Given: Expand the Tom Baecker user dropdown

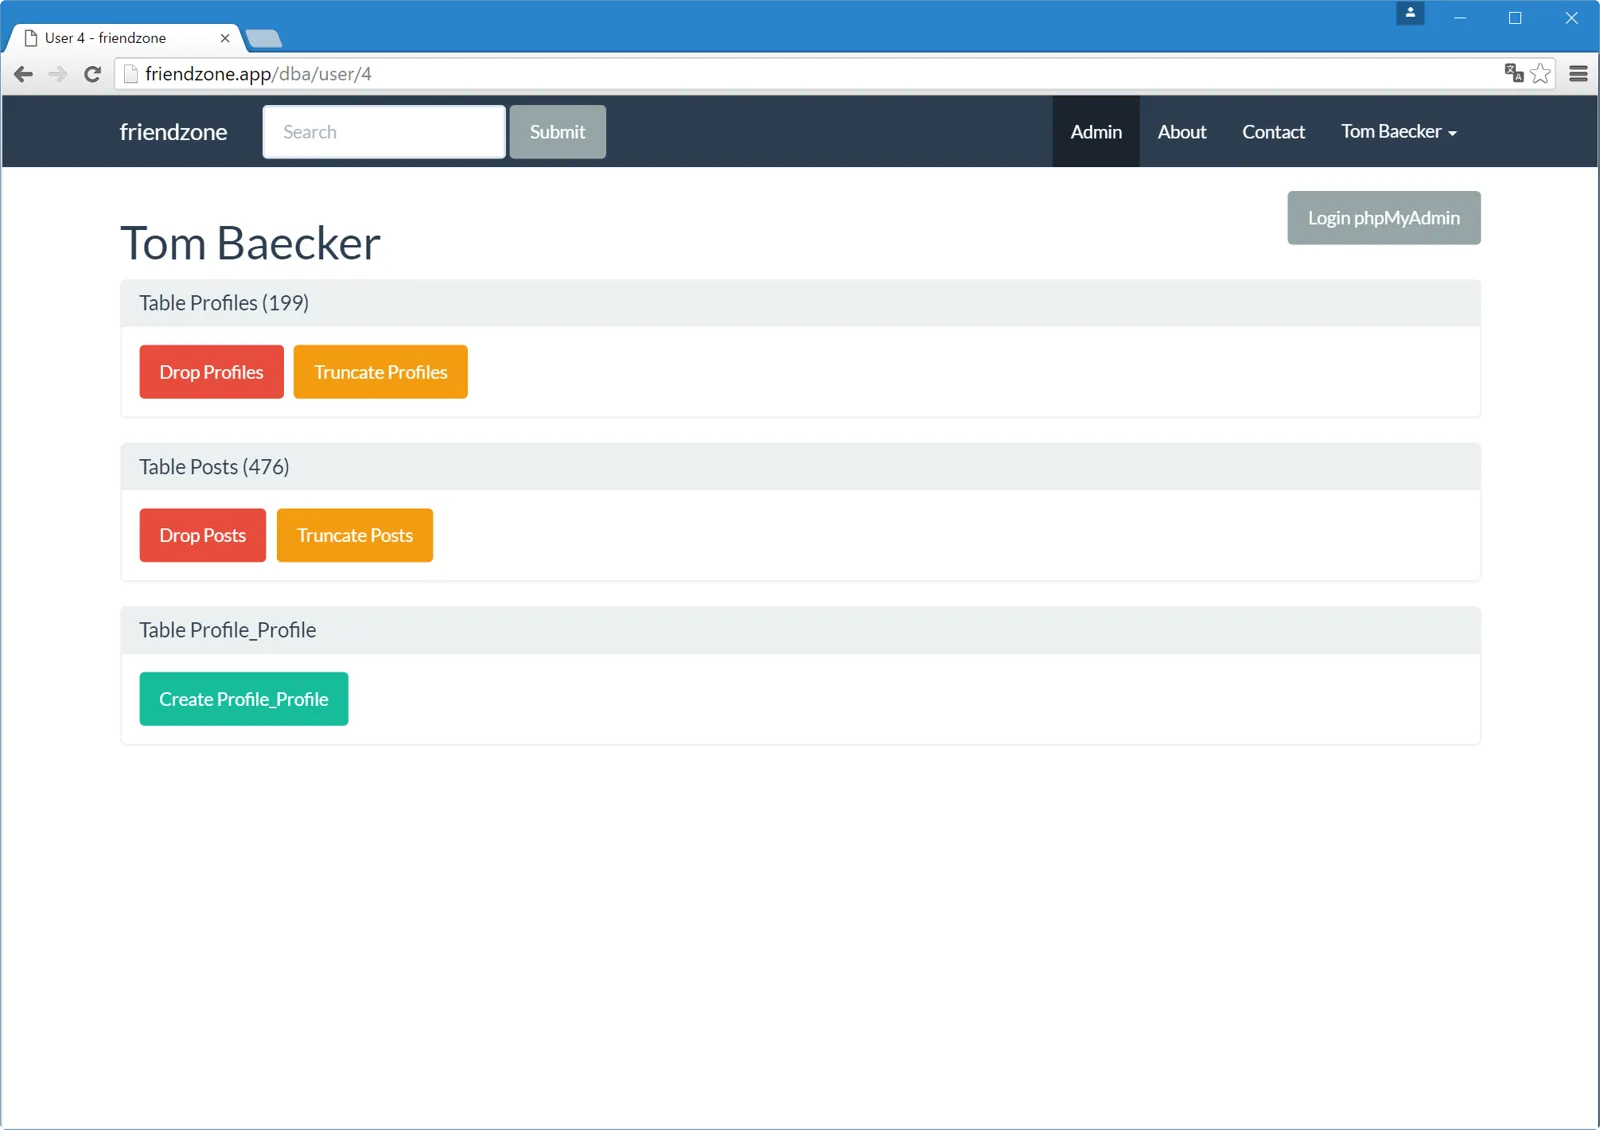Looking at the screenshot, I should (x=1399, y=132).
